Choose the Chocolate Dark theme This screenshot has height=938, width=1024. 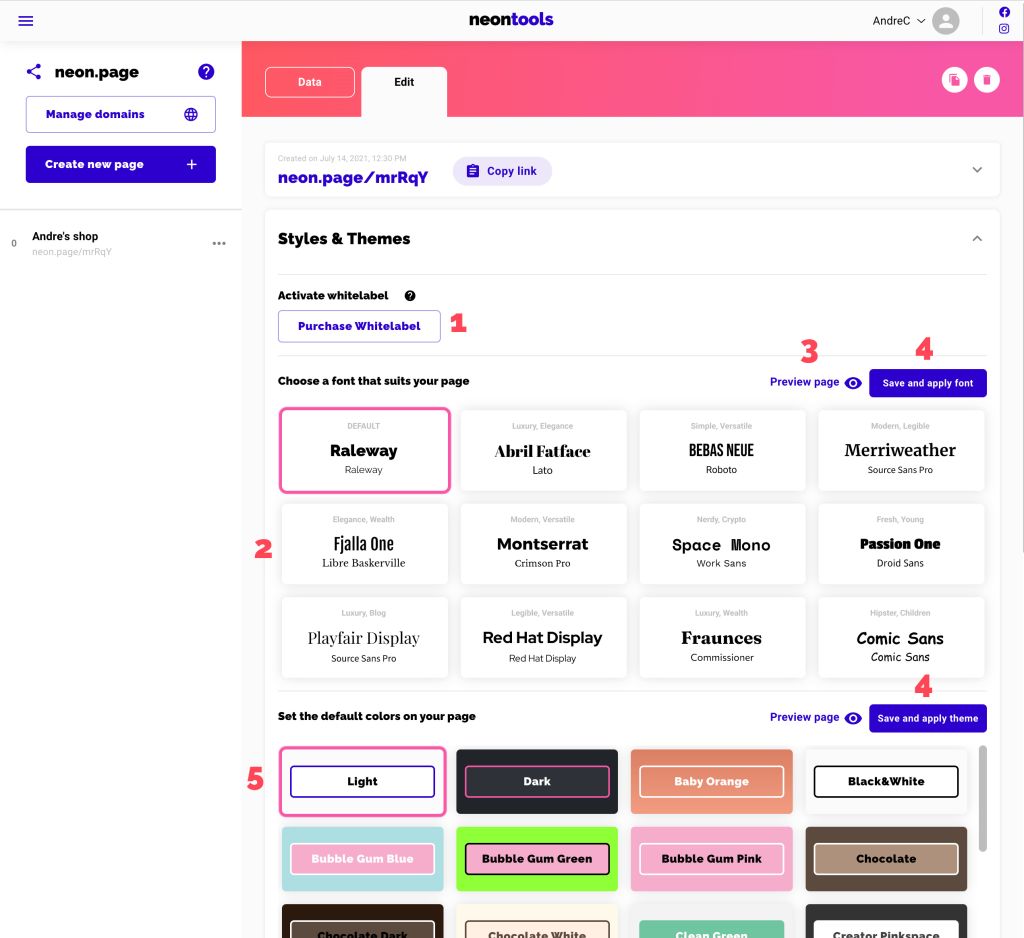(362, 922)
